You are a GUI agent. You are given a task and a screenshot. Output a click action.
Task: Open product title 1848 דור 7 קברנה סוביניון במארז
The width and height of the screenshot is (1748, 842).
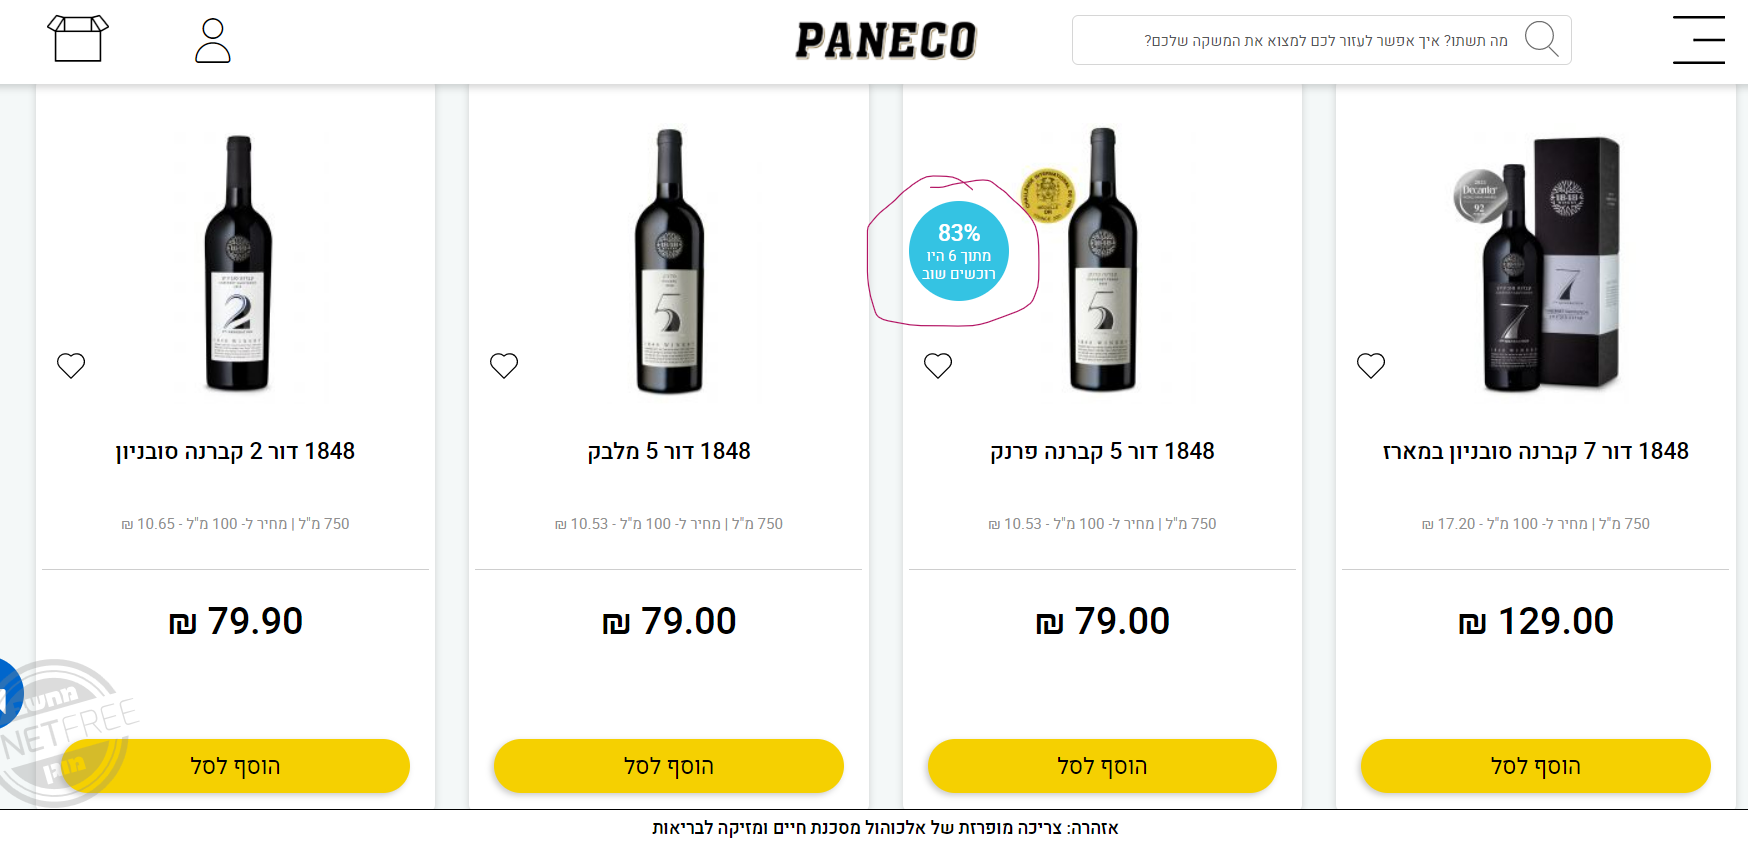(1535, 451)
